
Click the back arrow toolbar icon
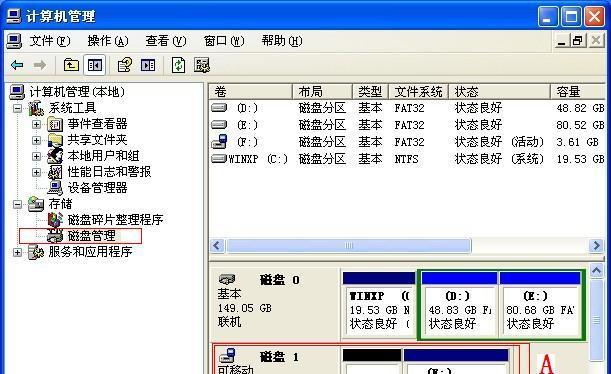click(x=17, y=65)
